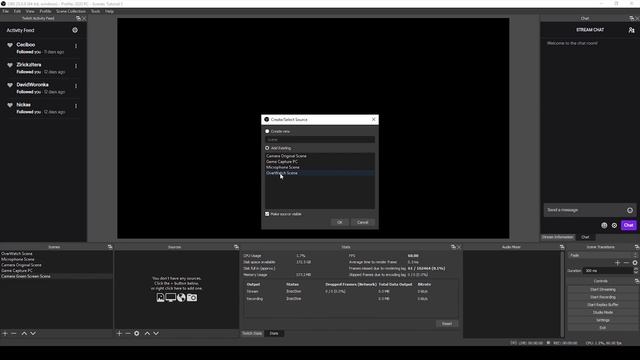Screen dimensions: 640x360
Task: Open Activity Feed settings gear
Action: click(x=75, y=30)
